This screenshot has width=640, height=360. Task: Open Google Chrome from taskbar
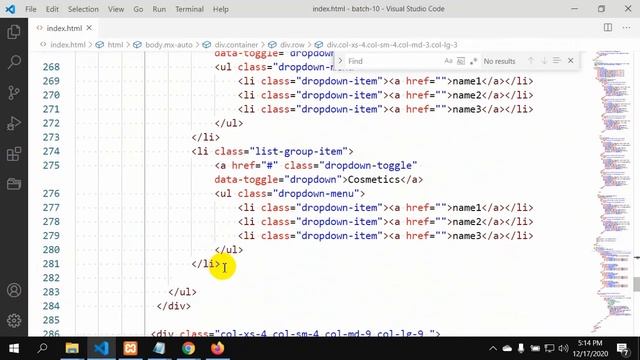tap(188, 349)
